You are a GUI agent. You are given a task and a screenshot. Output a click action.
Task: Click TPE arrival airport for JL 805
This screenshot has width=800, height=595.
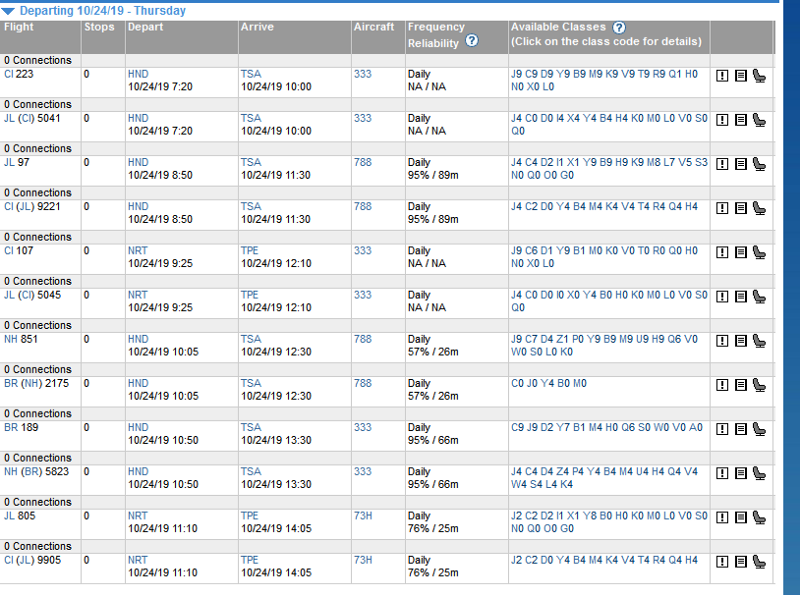pyautogui.click(x=249, y=515)
